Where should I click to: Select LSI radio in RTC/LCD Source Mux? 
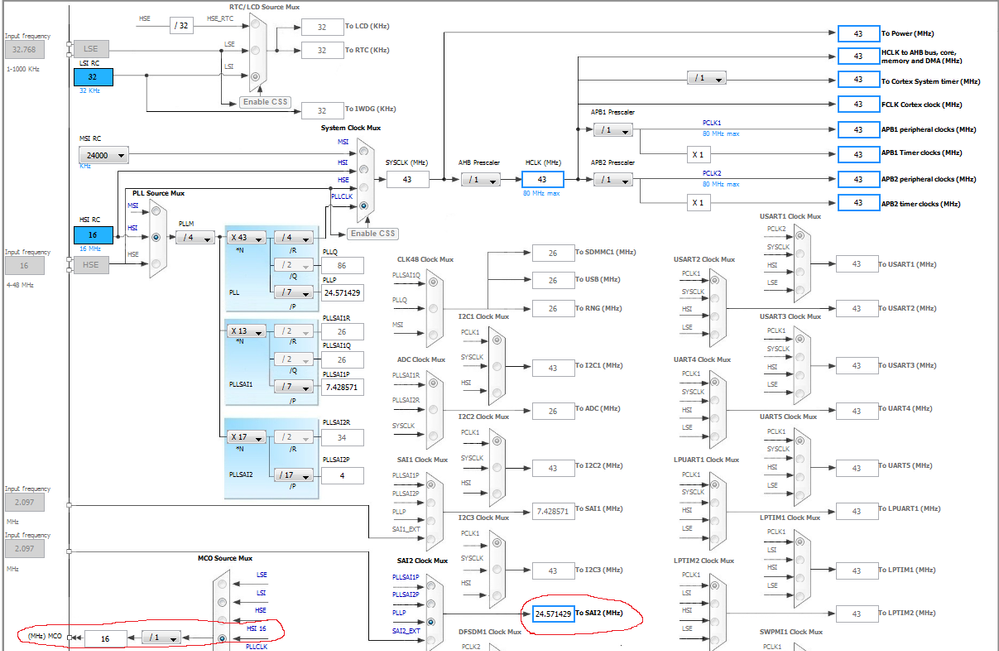pos(255,76)
